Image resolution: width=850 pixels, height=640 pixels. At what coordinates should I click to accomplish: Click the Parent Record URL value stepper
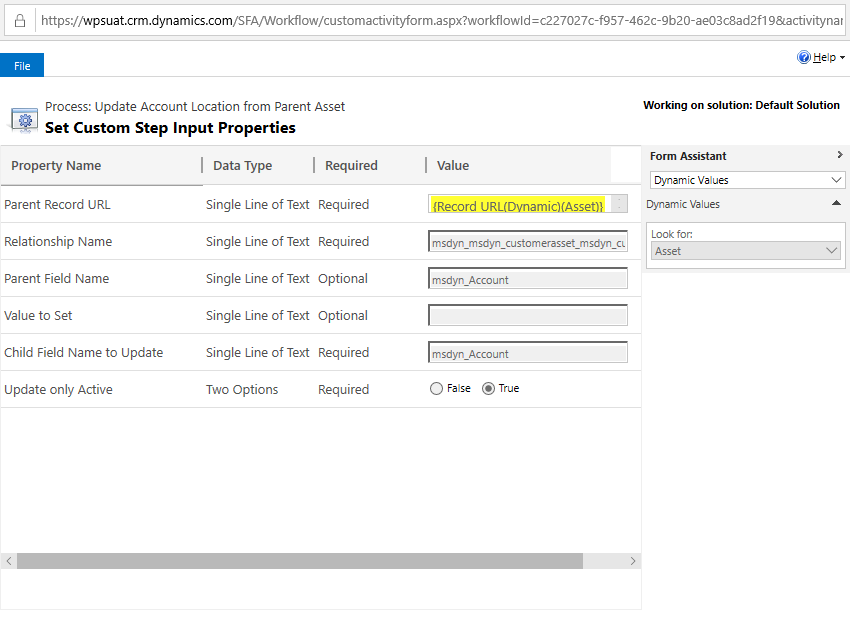(620, 204)
